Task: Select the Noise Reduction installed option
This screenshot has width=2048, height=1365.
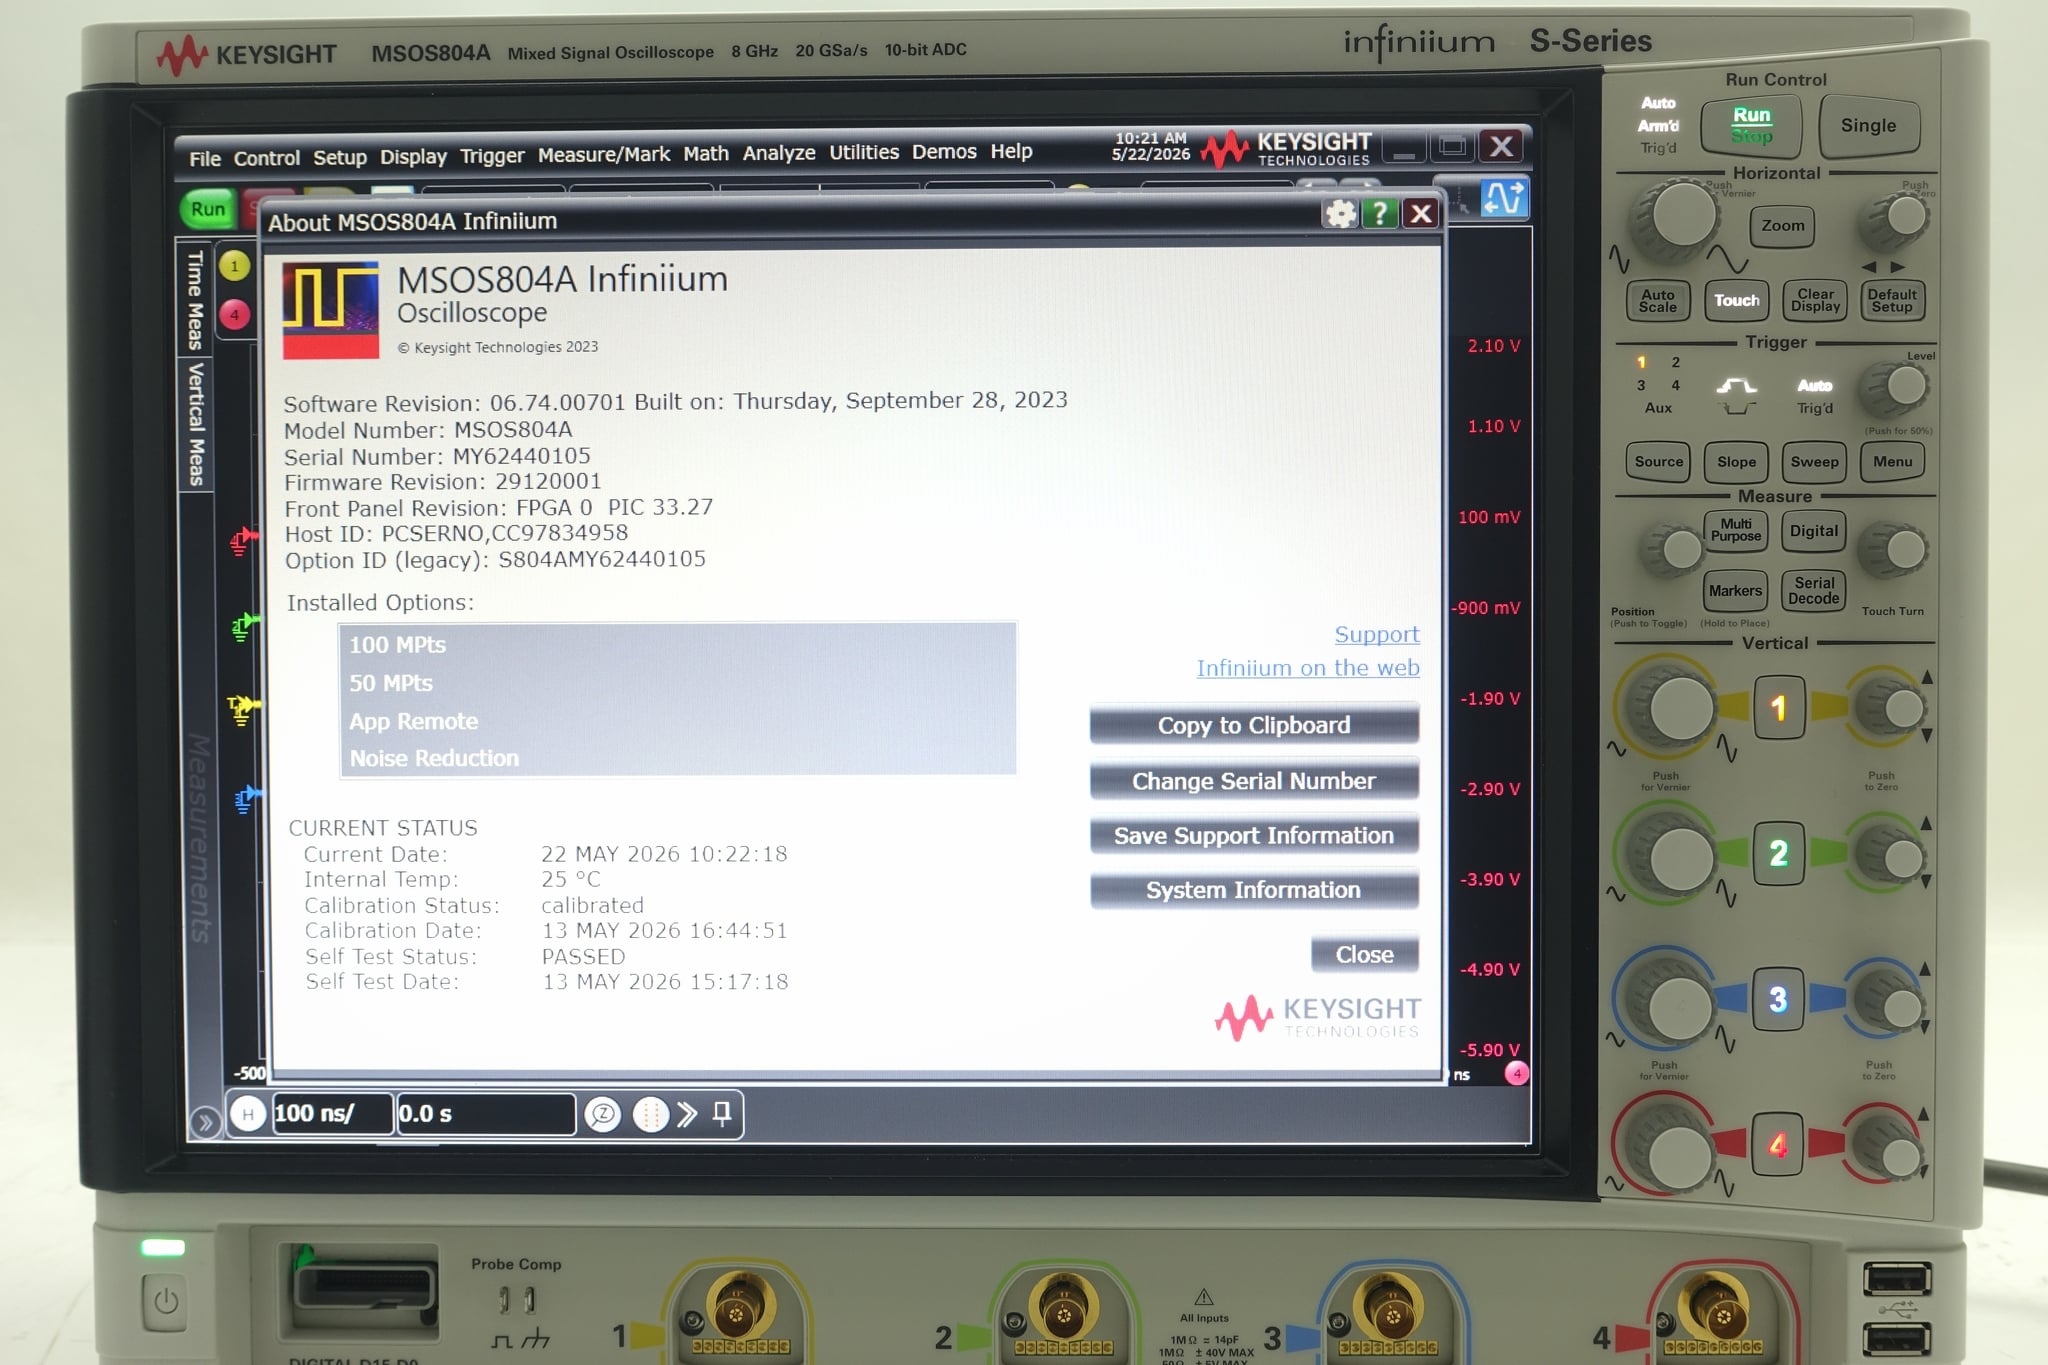Action: point(678,758)
